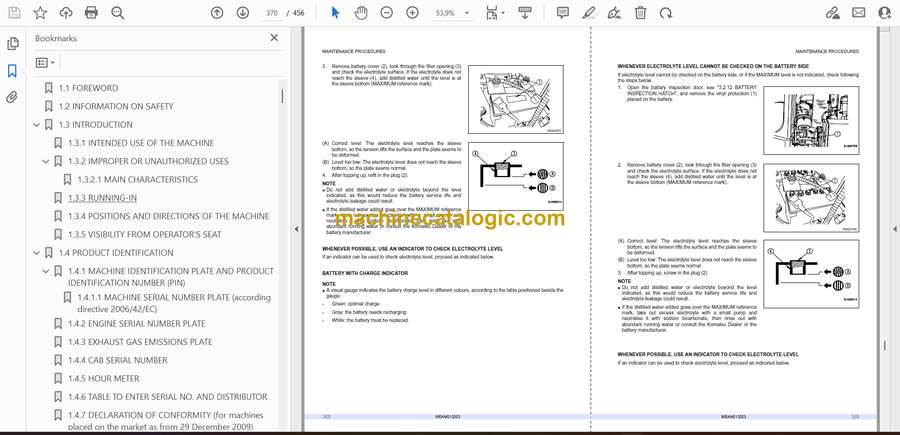Go to 1.4.2 ENGINE SERIAL NUMBER PLATE
900x435 pixels.
point(136,324)
